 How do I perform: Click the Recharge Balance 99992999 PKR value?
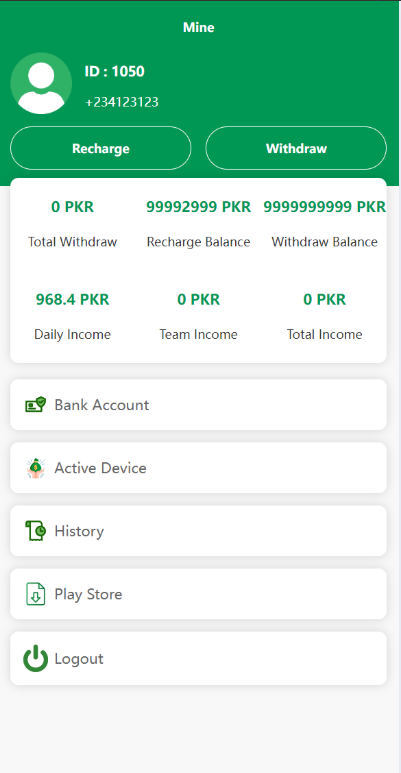click(x=198, y=207)
